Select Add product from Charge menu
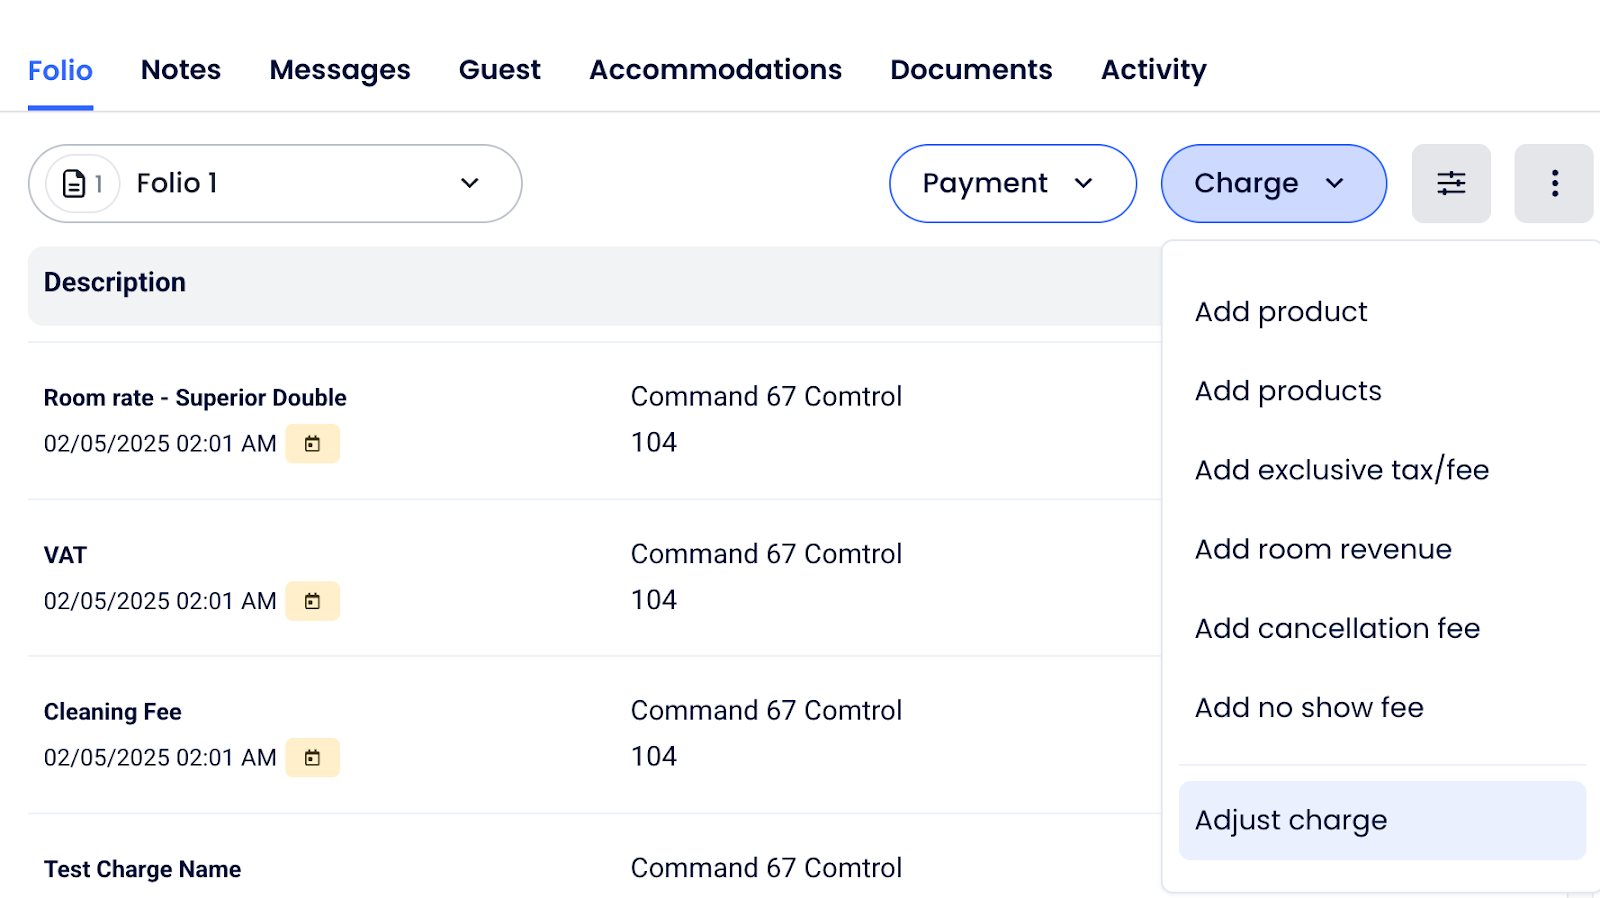 (x=1280, y=312)
